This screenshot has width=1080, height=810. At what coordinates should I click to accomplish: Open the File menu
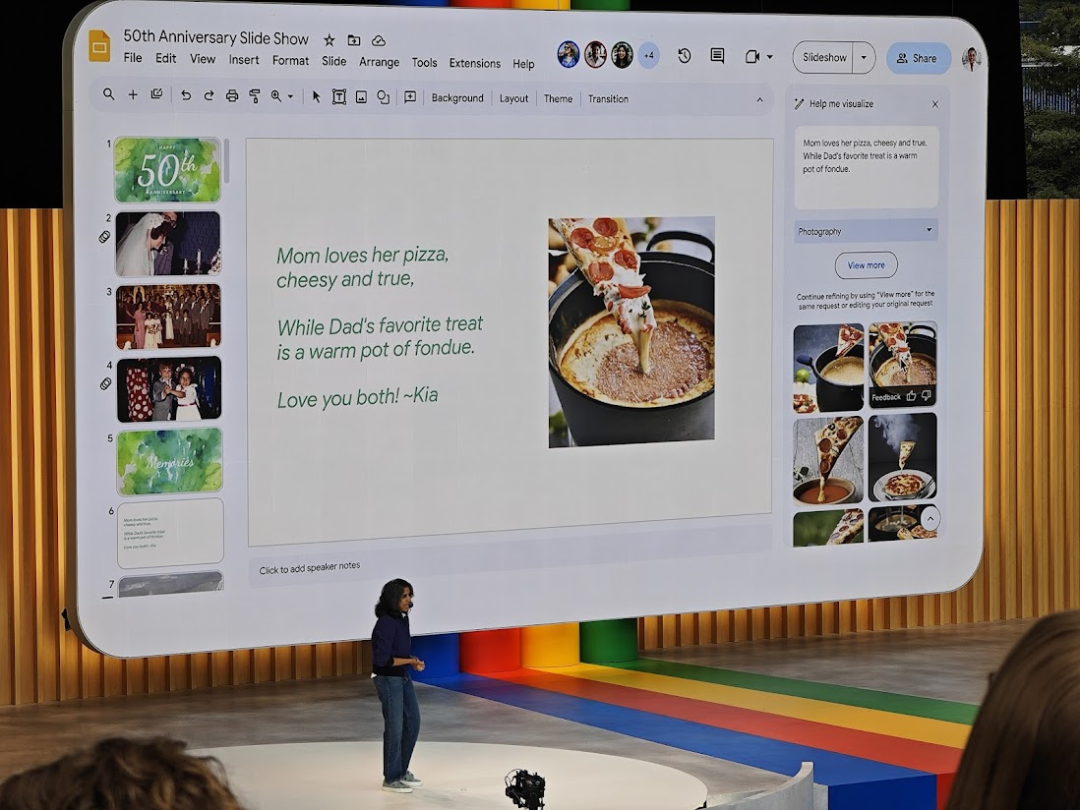[133, 58]
